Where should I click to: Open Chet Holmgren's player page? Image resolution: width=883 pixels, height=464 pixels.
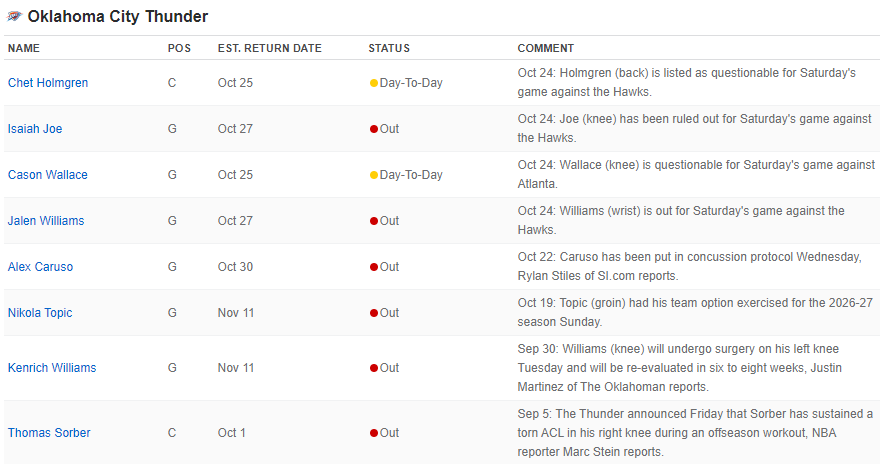point(48,83)
